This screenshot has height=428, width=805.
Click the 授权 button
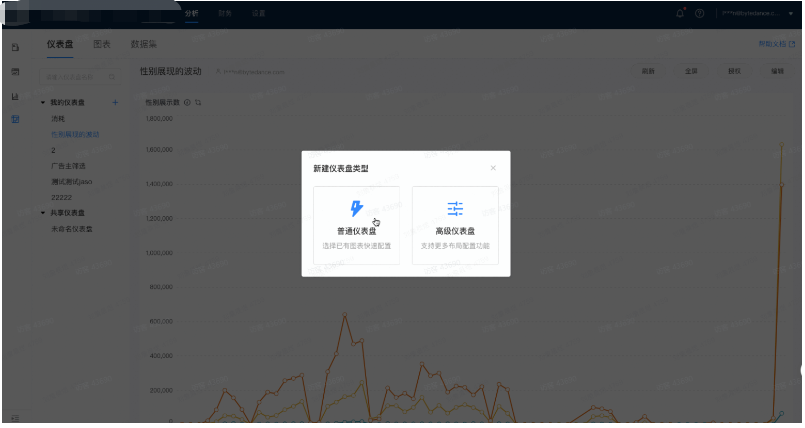point(734,71)
